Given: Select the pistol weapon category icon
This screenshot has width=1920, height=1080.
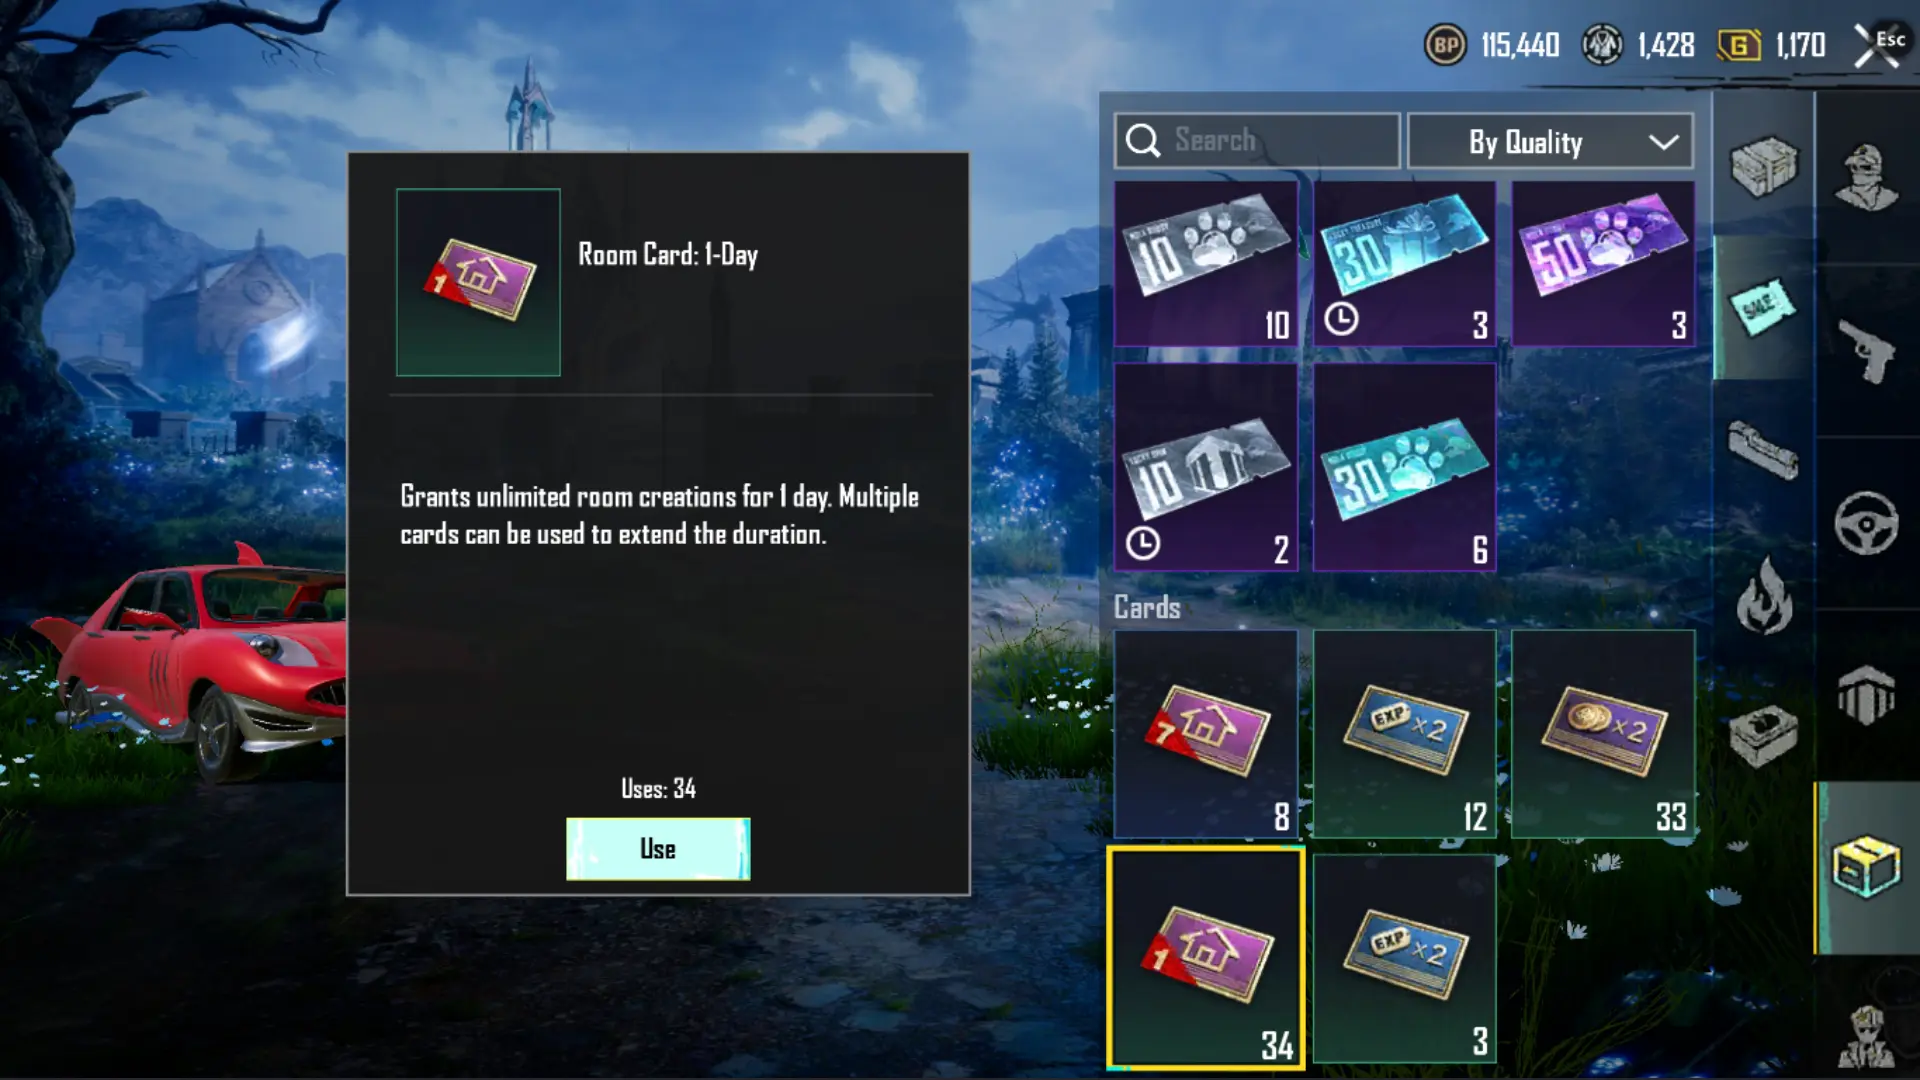Looking at the screenshot, I should tap(1866, 350).
